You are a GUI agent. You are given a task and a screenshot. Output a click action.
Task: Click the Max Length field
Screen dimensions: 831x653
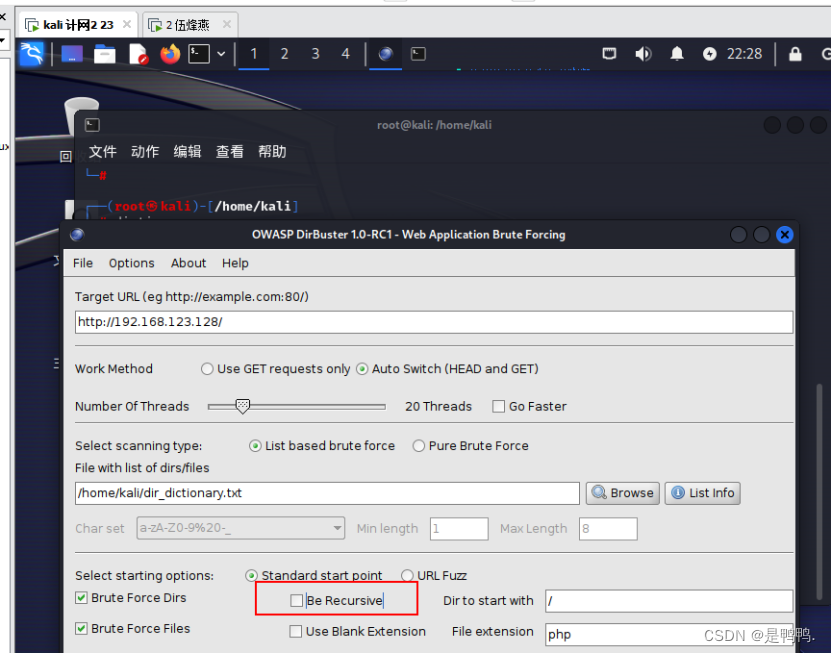coord(608,528)
